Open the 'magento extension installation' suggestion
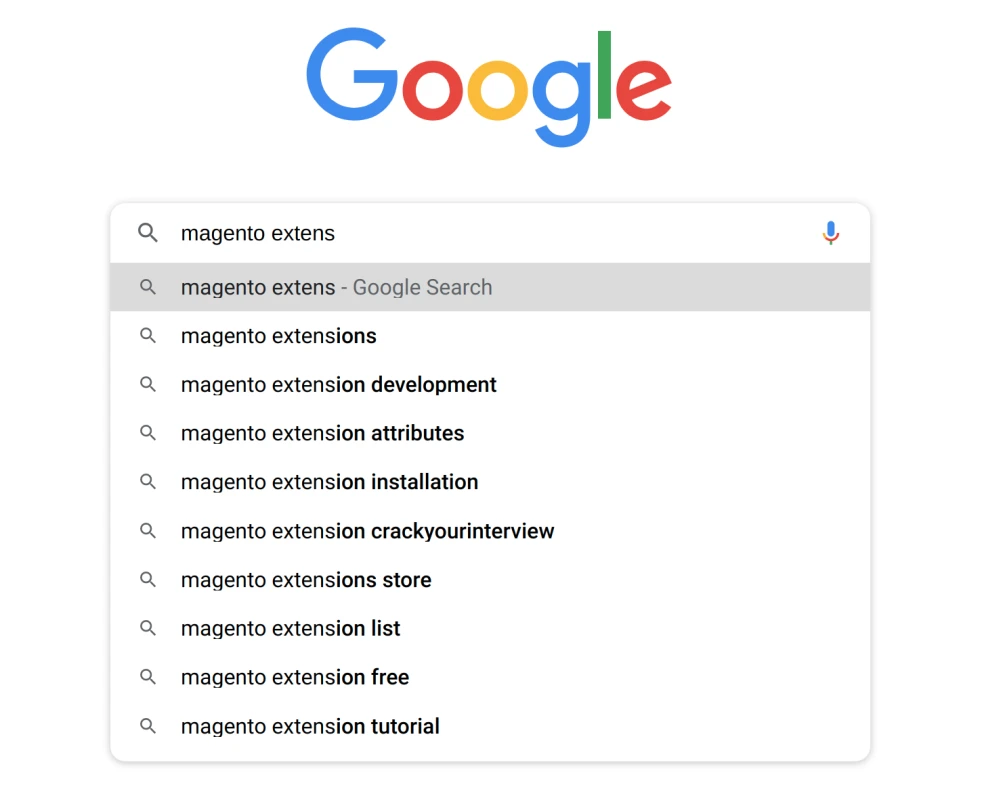The height and width of the screenshot is (800, 984). [329, 481]
